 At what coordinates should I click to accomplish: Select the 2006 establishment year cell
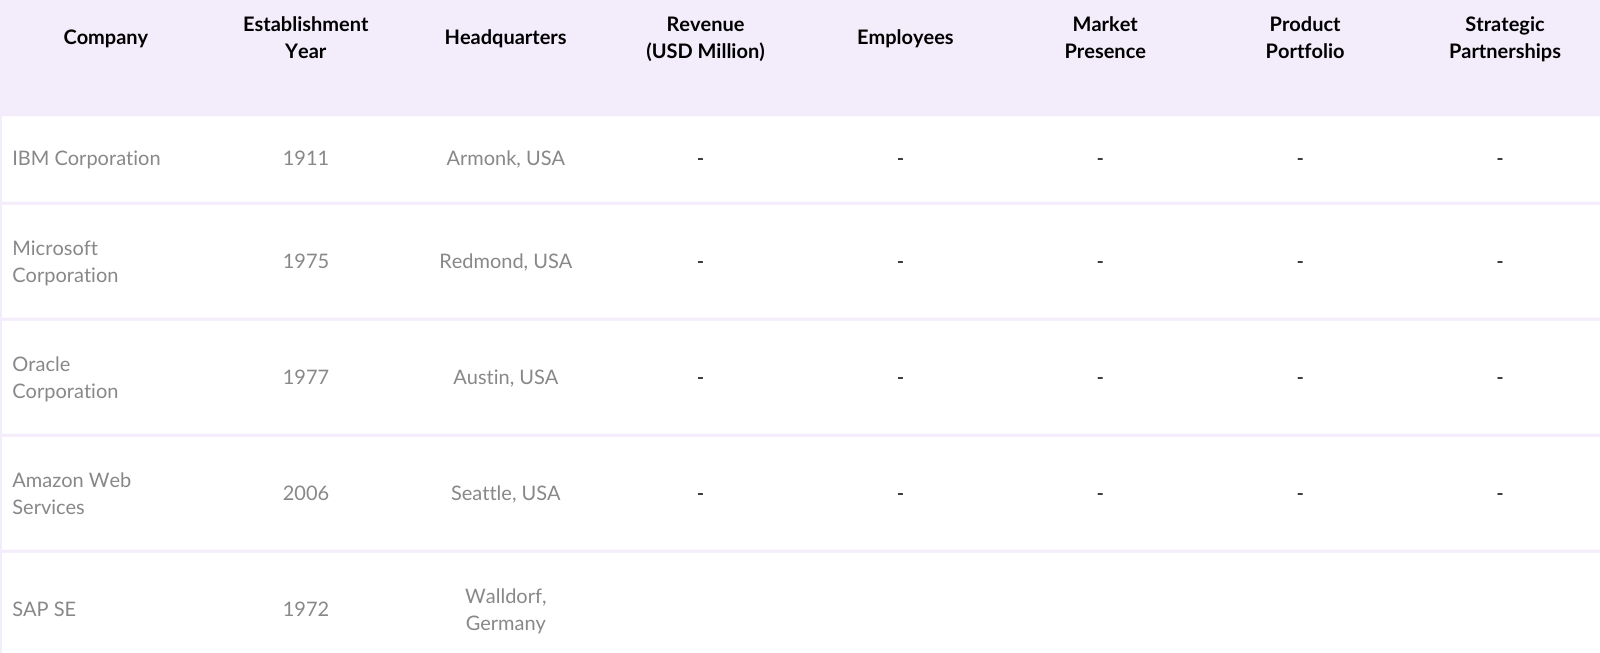(x=305, y=493)
